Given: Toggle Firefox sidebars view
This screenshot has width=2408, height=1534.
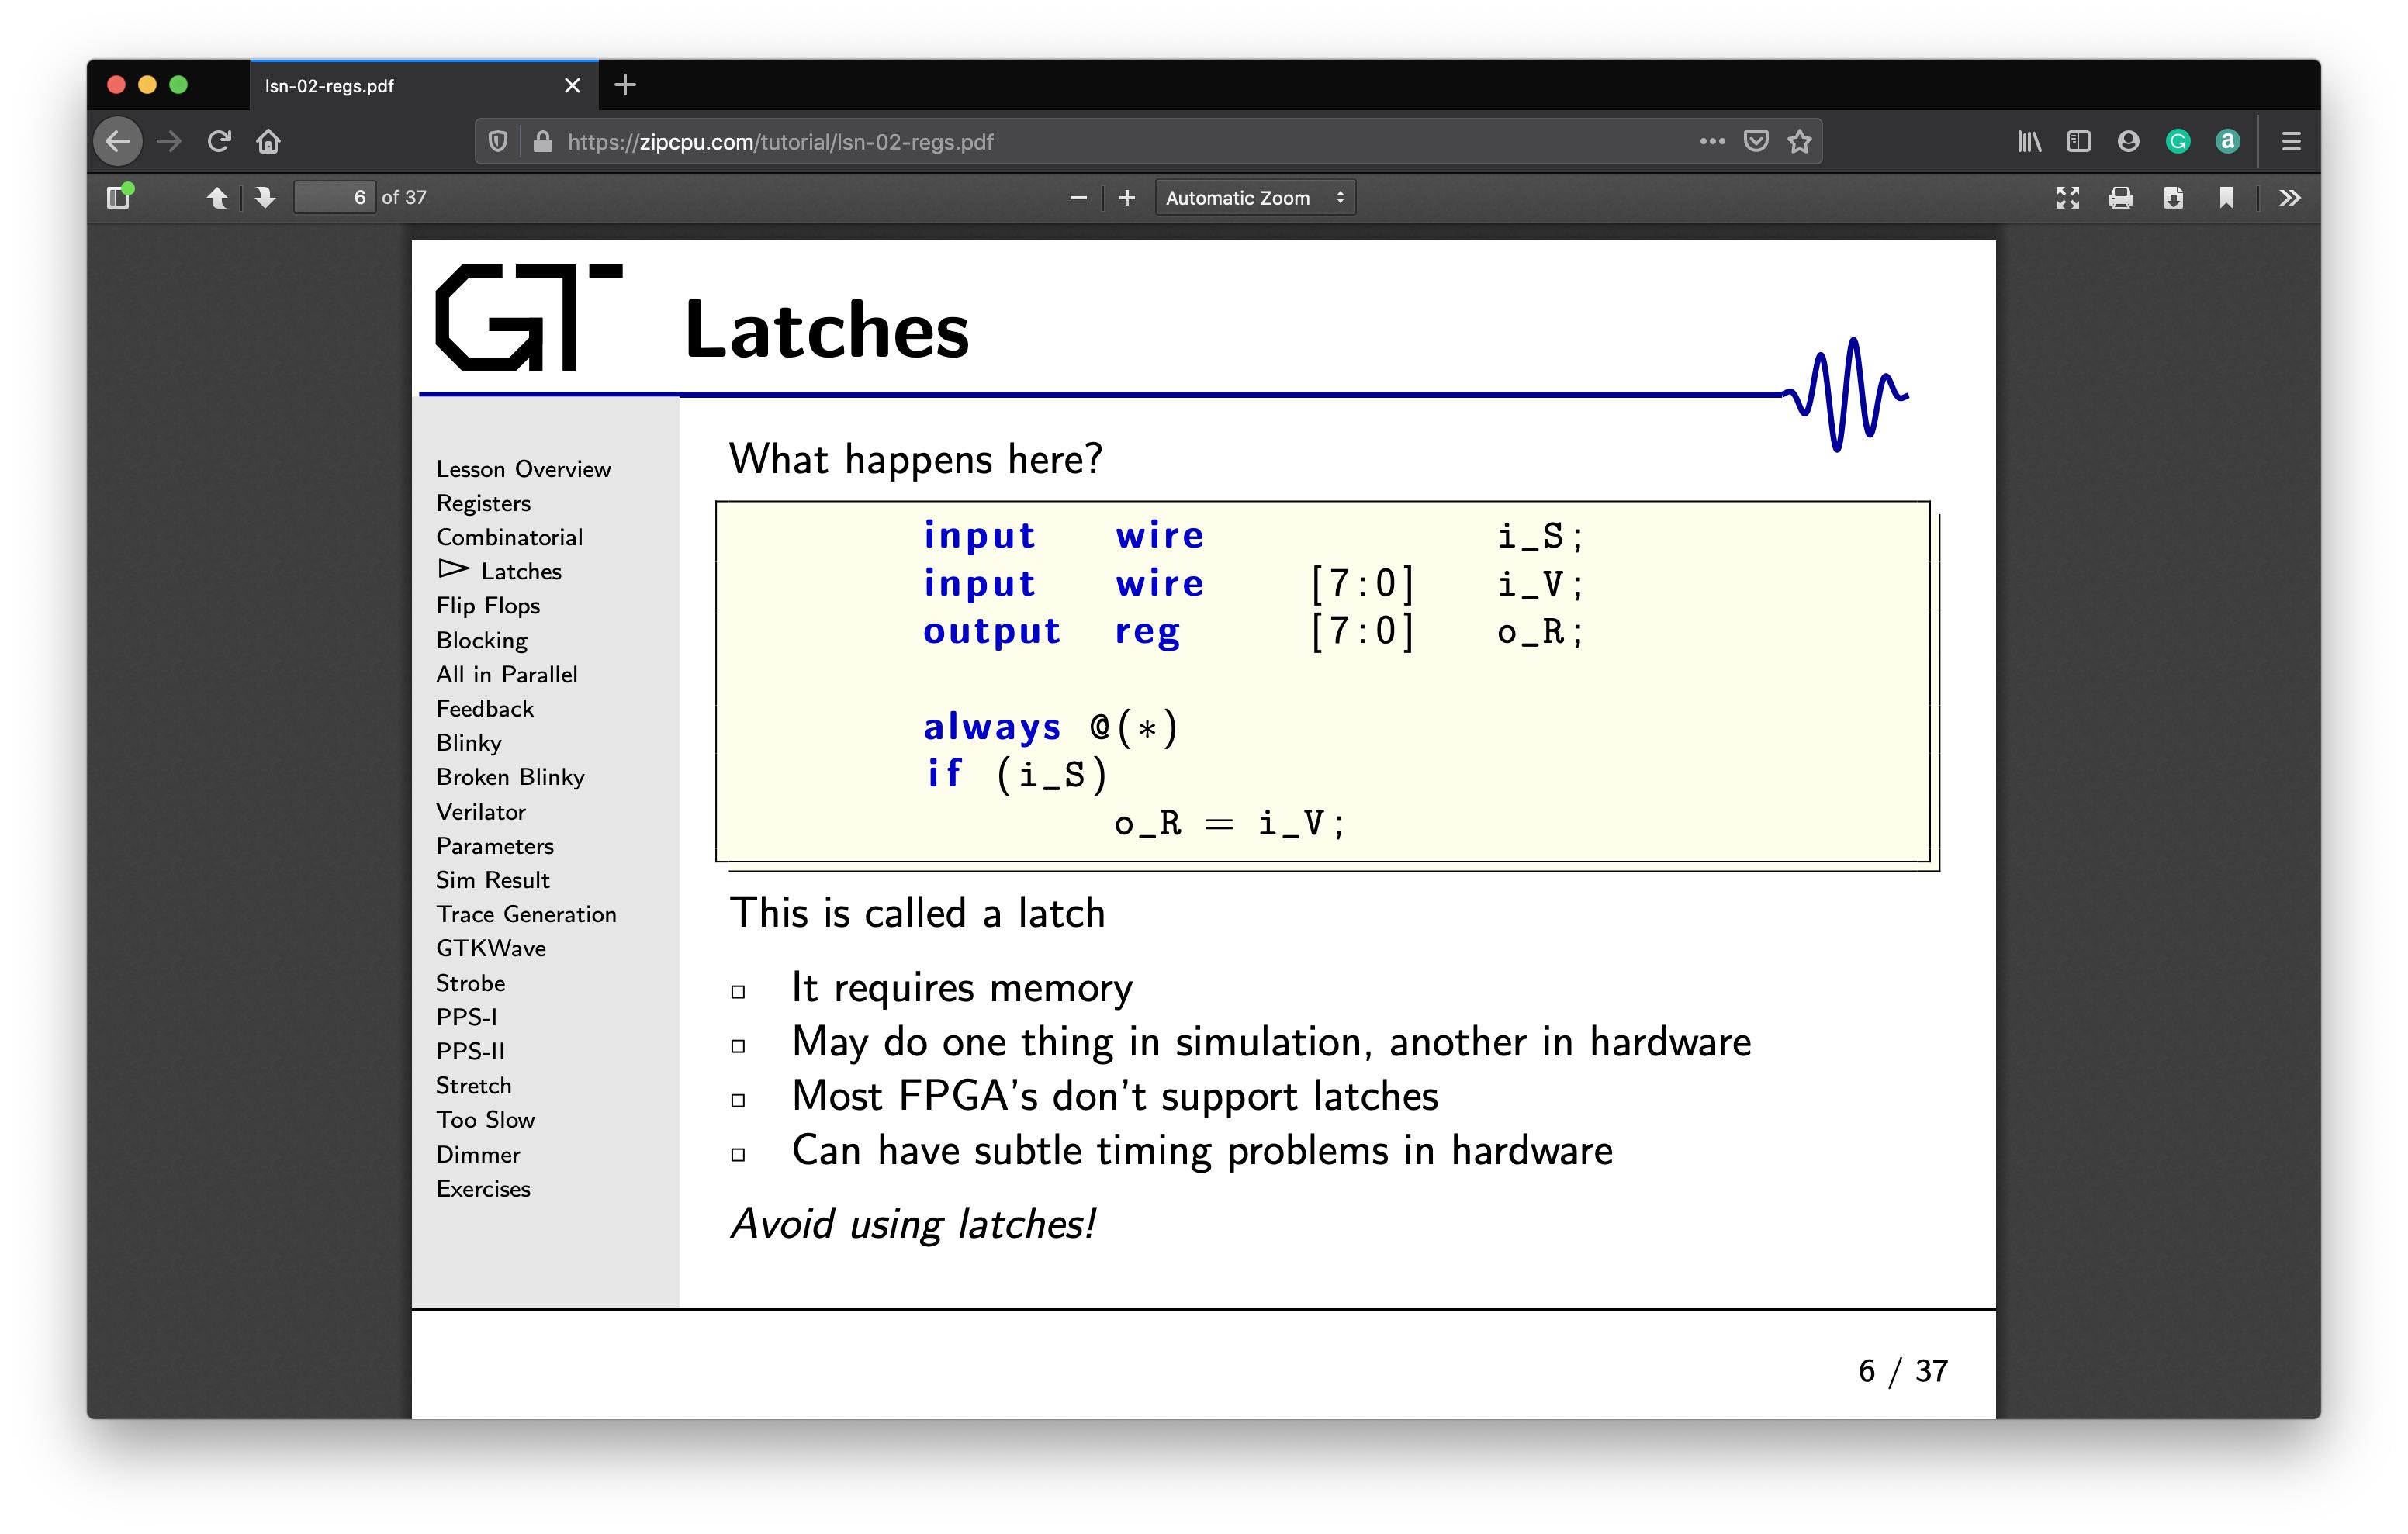Looking at the screenshot, I should 2078,142.
